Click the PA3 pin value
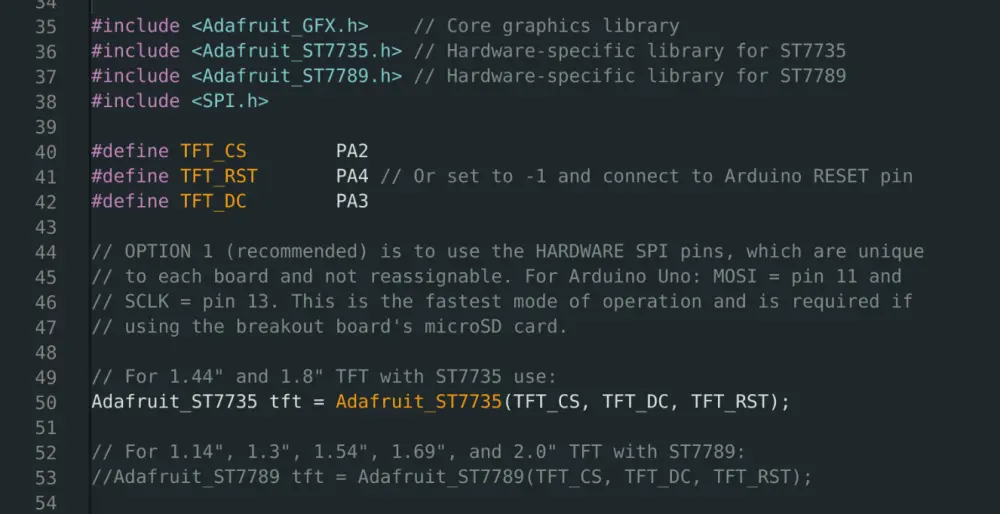The image size is (1000, 514). pyautogui.click(x=352, y=202)
